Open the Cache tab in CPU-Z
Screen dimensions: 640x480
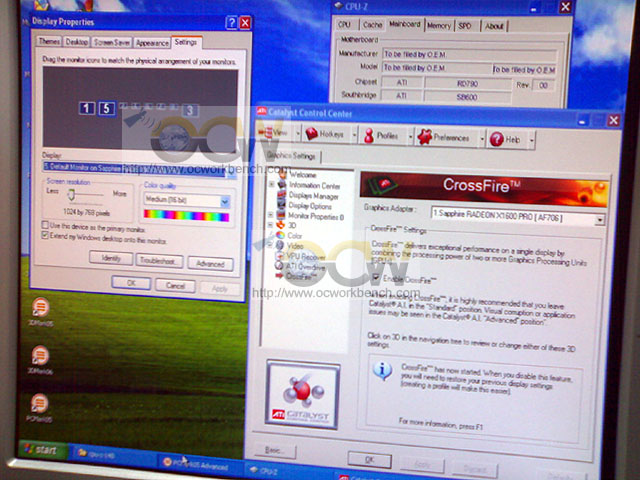(x=372, y=25)
